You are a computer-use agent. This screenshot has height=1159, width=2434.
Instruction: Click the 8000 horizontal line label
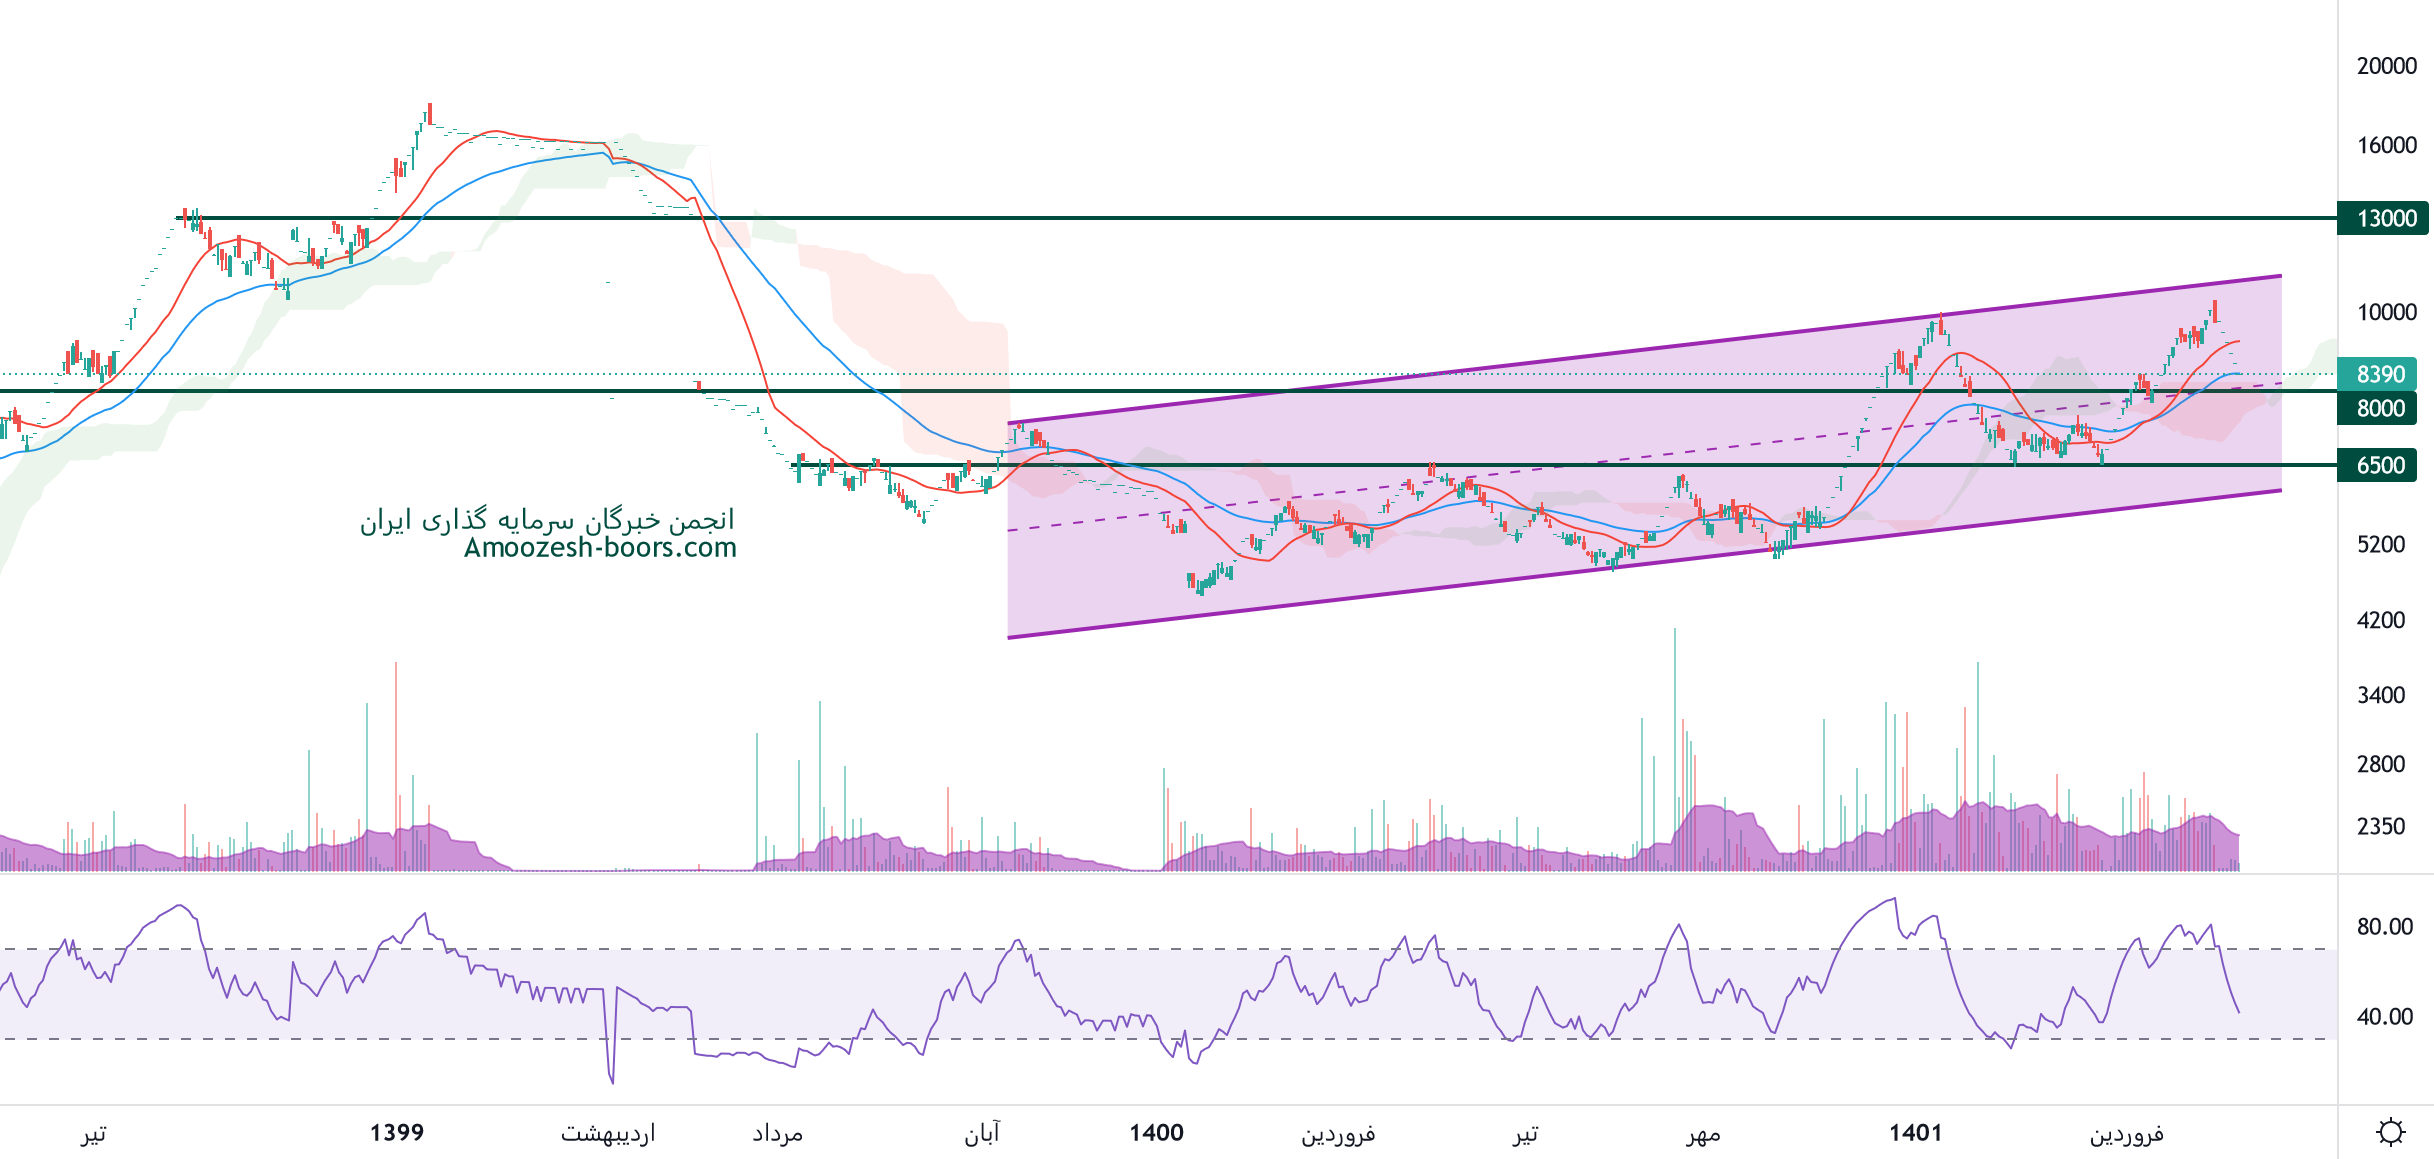tap(2379, 408)
